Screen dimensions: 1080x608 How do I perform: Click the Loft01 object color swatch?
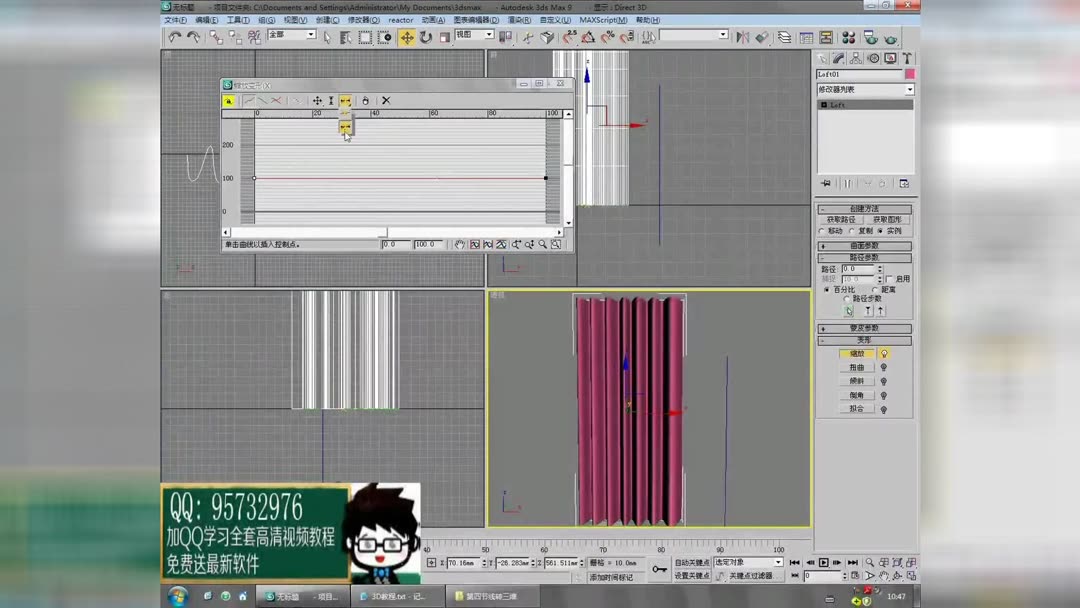coord(910,74)
